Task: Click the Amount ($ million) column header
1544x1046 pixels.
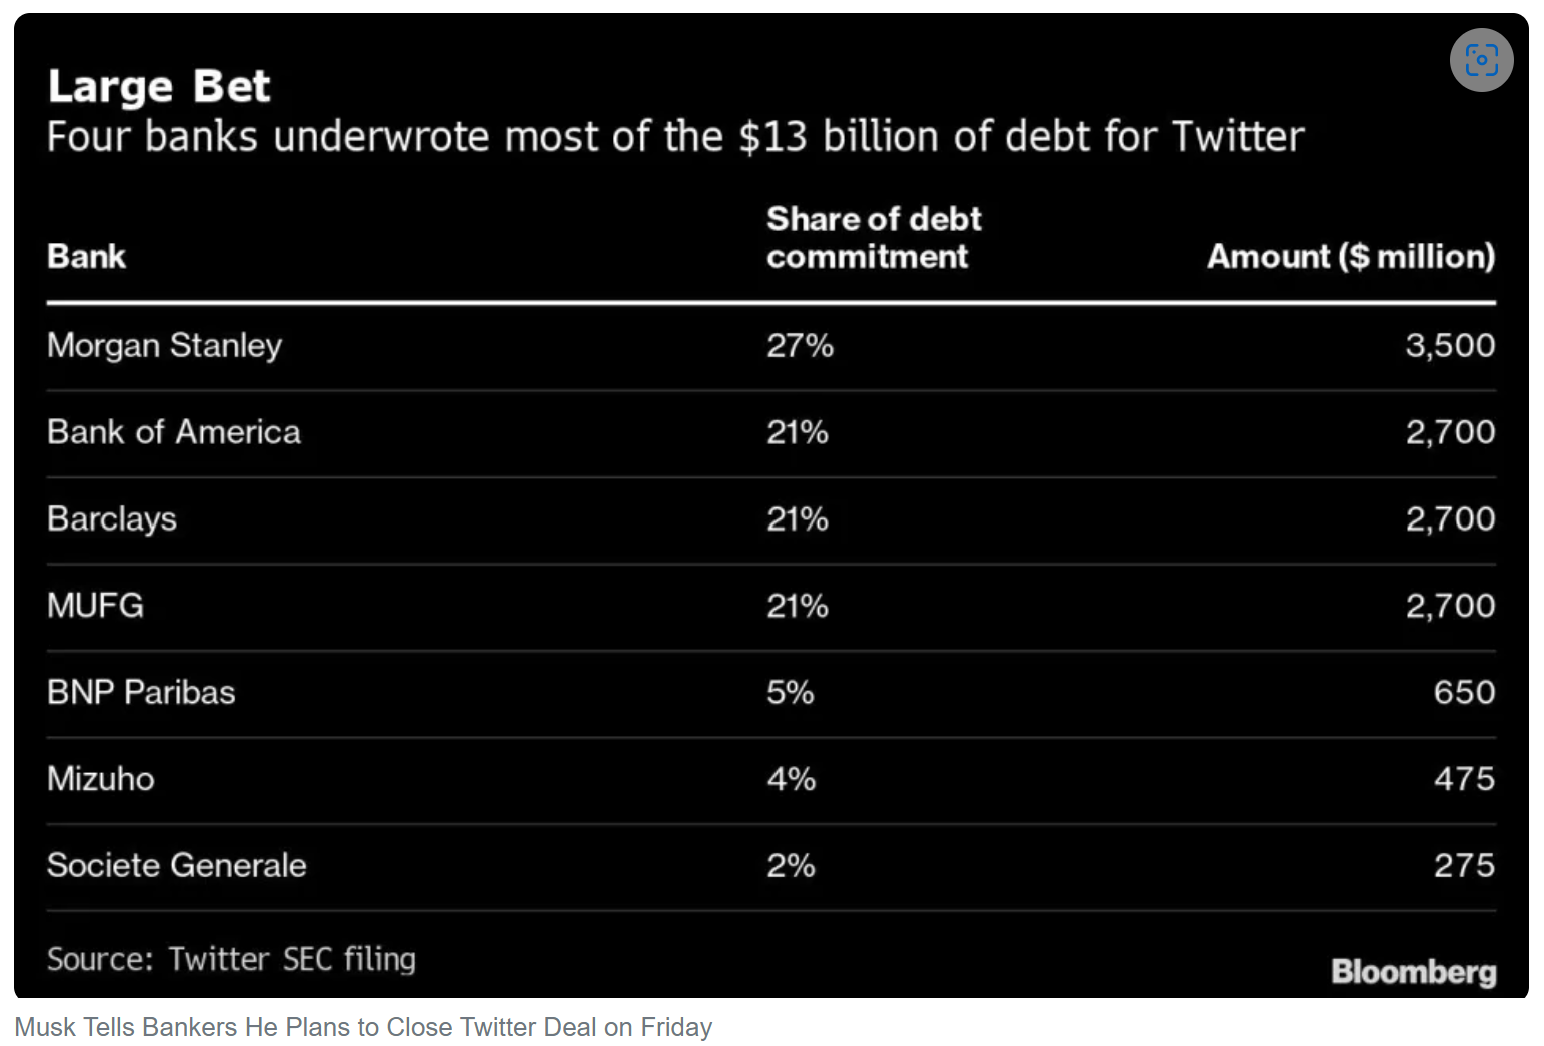Action: (1351, 257)
